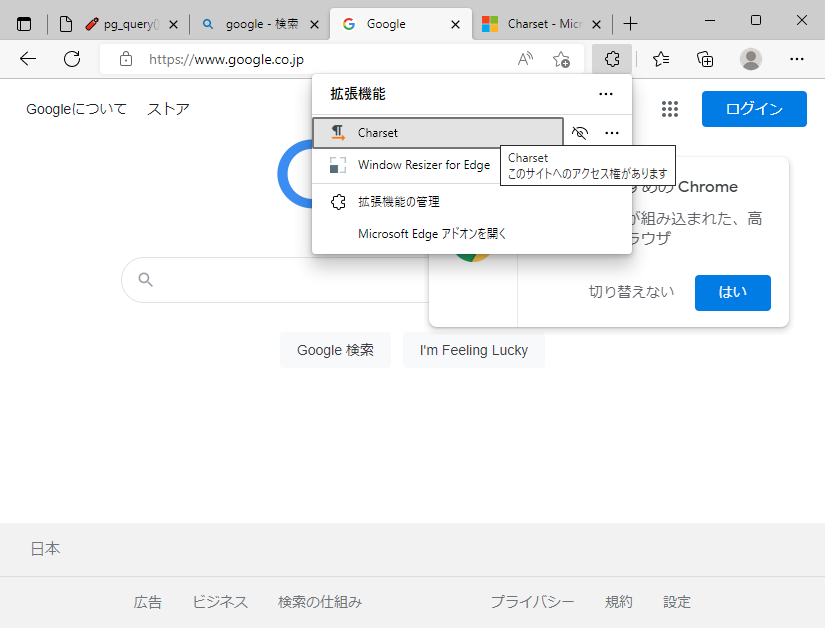The image size is (825, 628).
Task: Open the profile avatar icon
Action: (751, 59)
